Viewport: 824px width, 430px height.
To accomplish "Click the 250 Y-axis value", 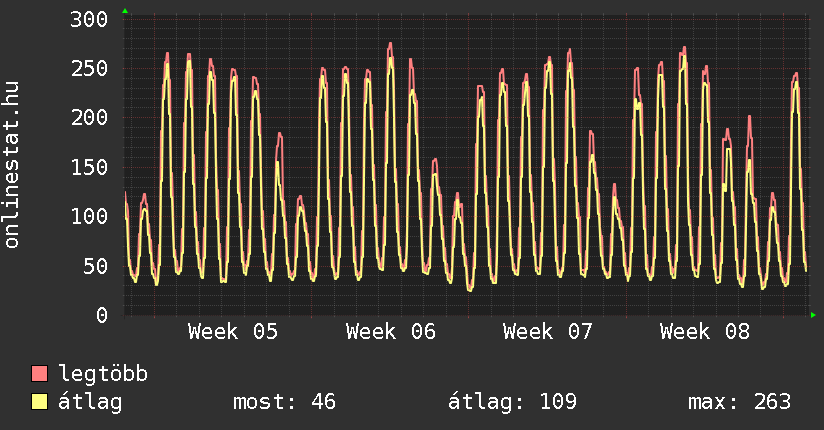I will [x=89, y=69].
